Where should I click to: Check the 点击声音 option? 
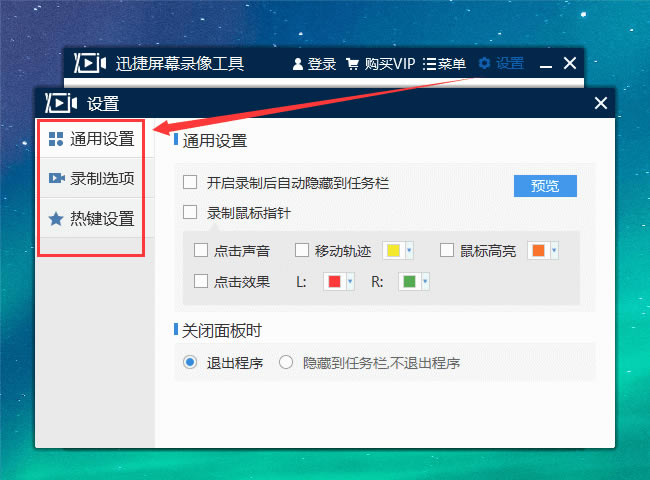201,251
